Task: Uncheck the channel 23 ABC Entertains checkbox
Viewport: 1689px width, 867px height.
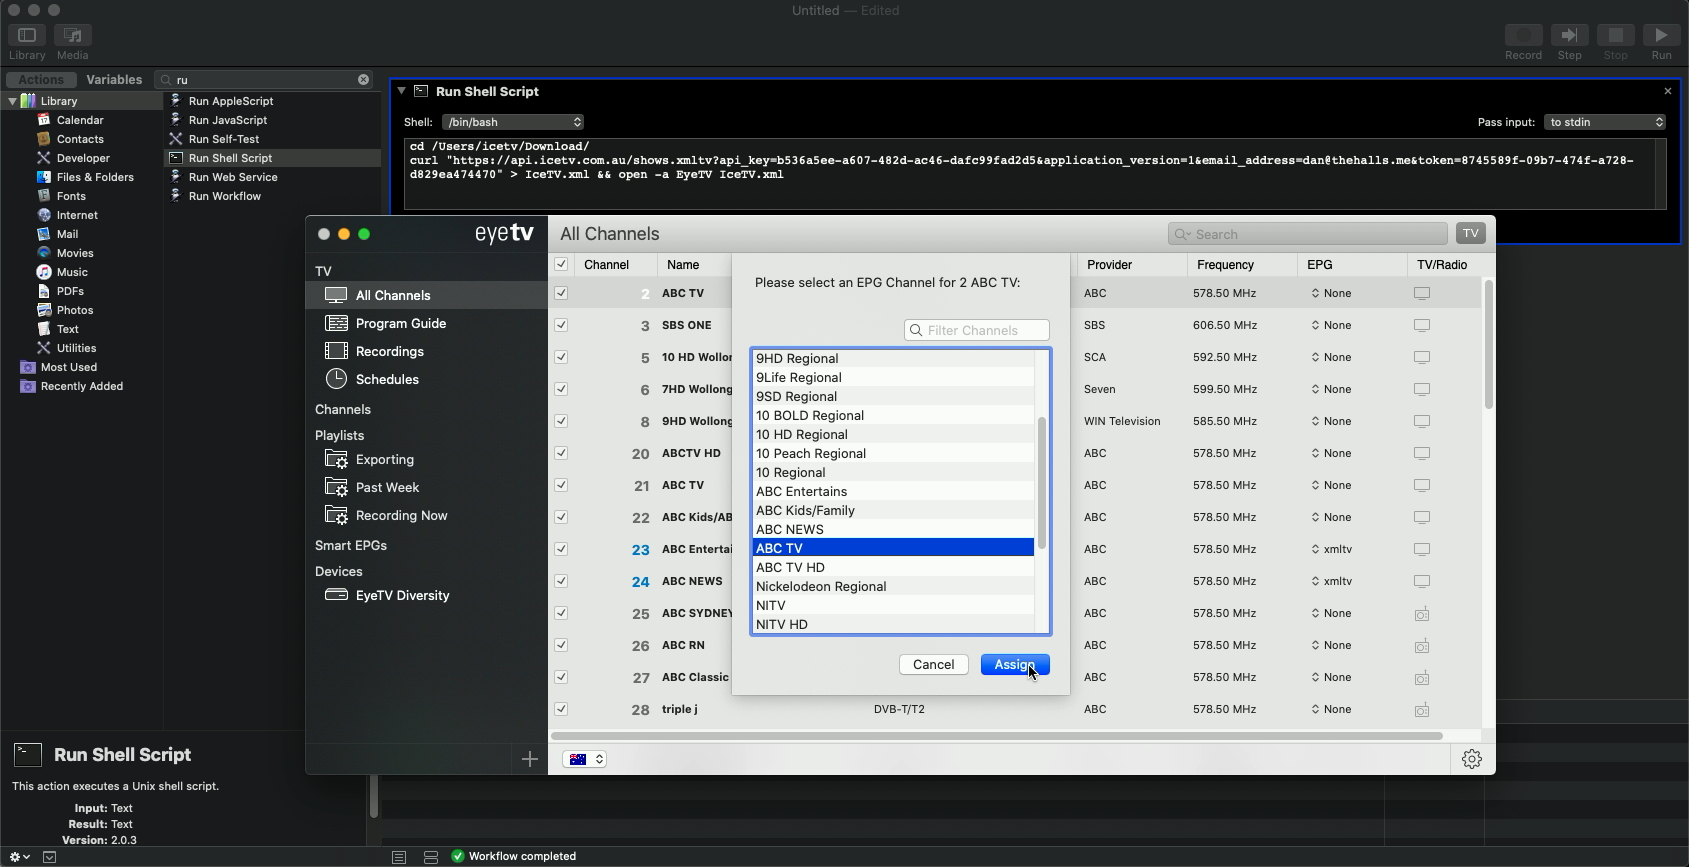Action: click(x=561, y=549)
